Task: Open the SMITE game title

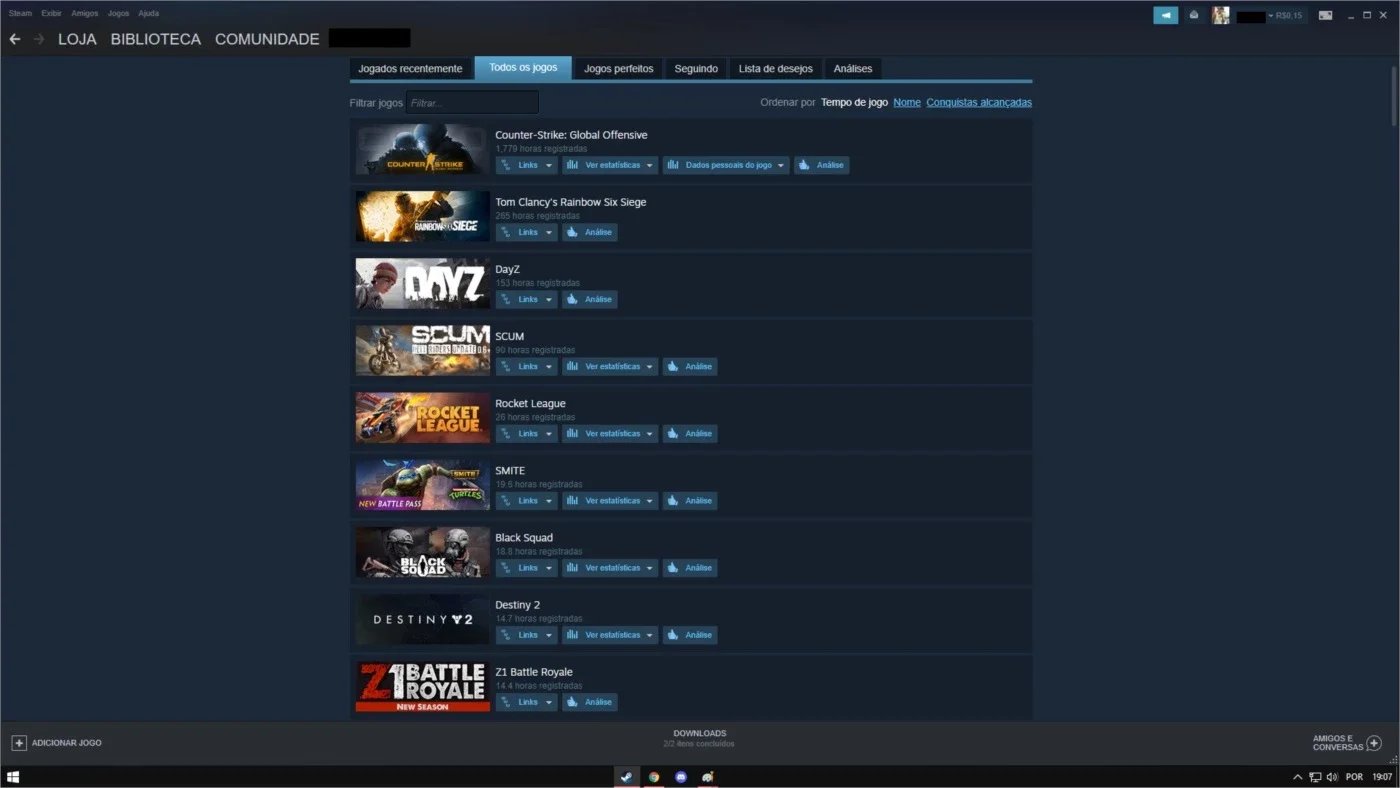Action: pos(510,470)
